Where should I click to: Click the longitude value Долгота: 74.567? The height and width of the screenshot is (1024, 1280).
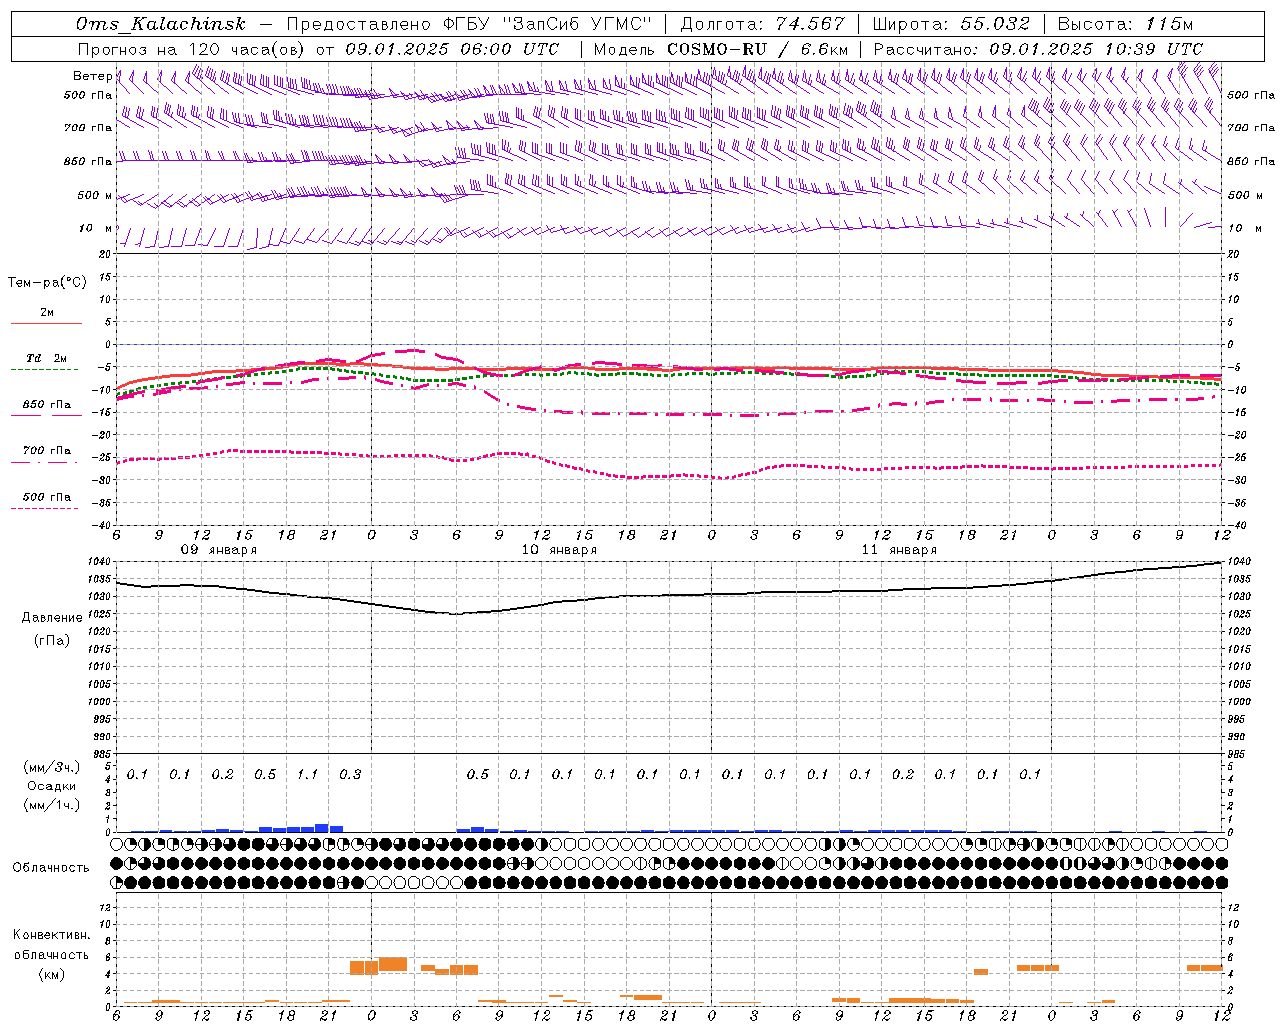(x=763, y=25)
